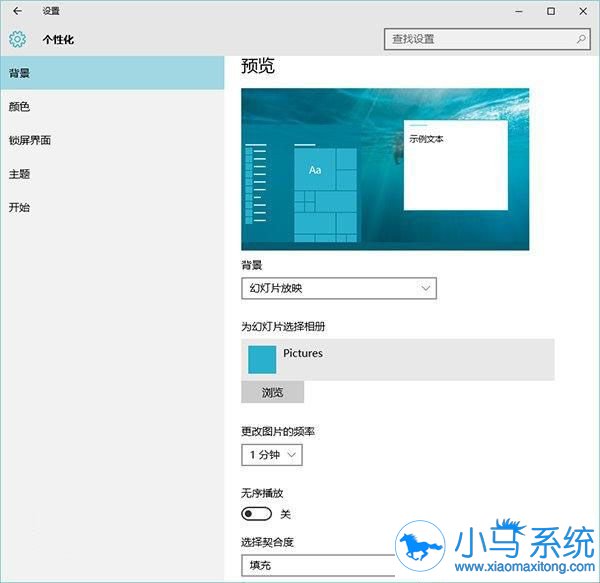Open the 1 分钟 frequency dropdown
The height and width of the screenshot is (583, 600).
coord(272,455)
